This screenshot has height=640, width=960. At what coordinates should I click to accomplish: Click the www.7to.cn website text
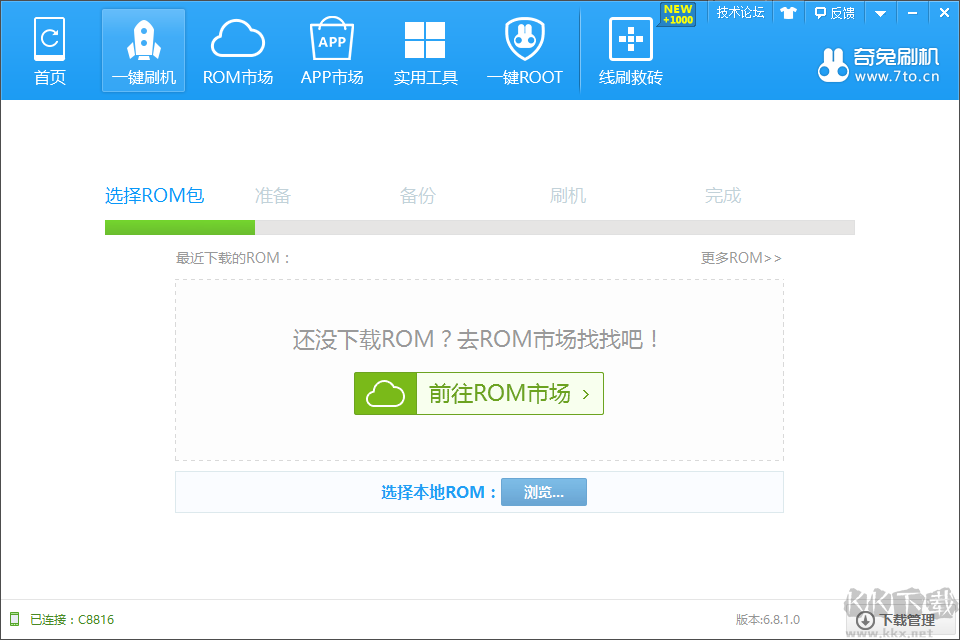pos(897,77)
